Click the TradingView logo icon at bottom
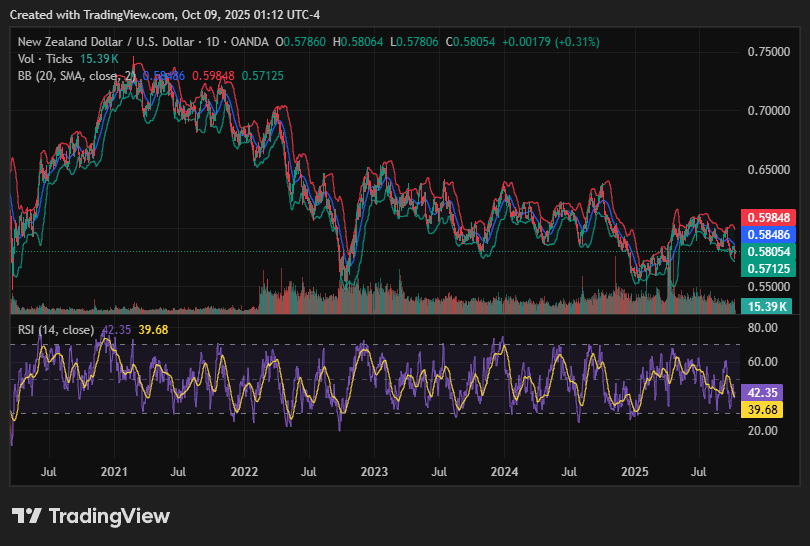 pyautogui.click(x=27, y=516)
